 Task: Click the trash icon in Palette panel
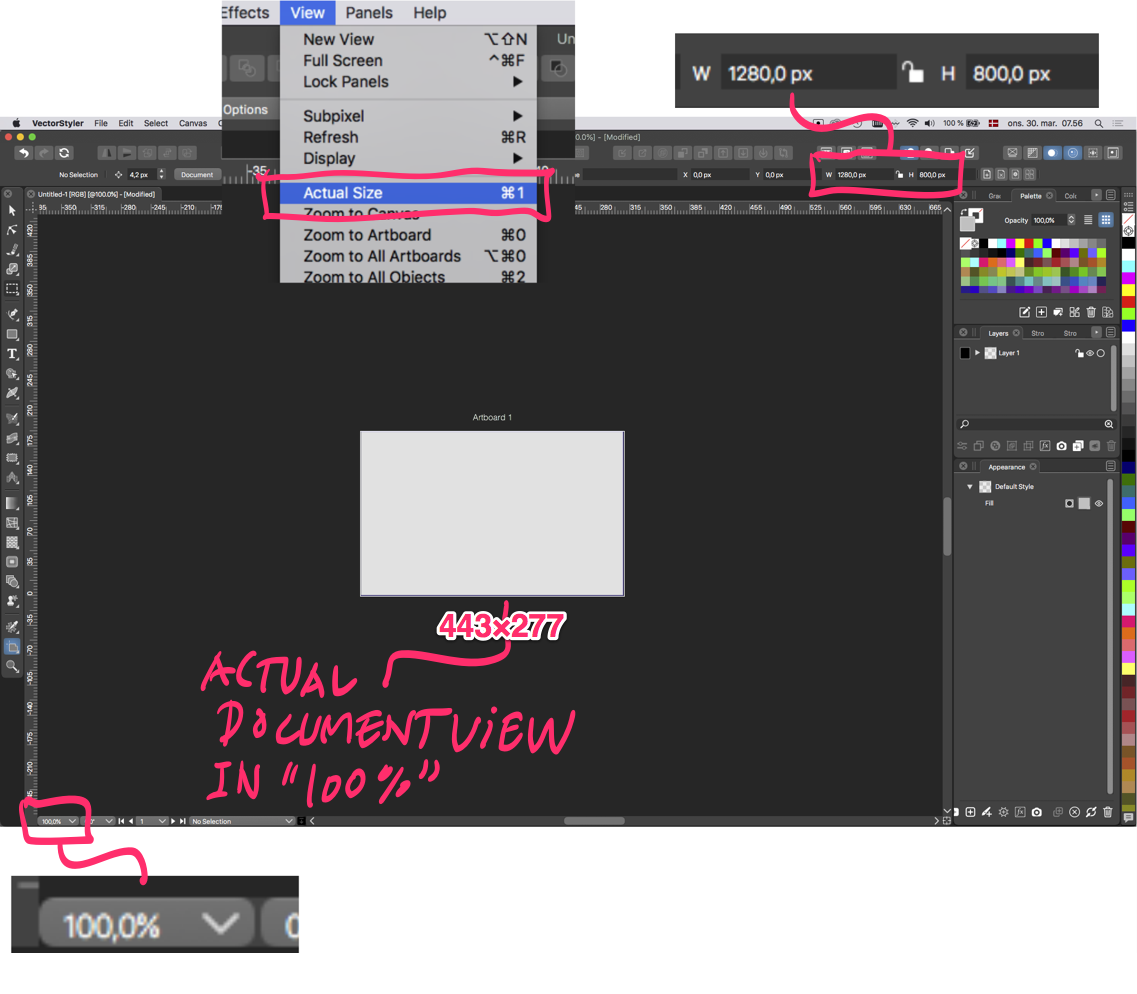coord(1091,313)
